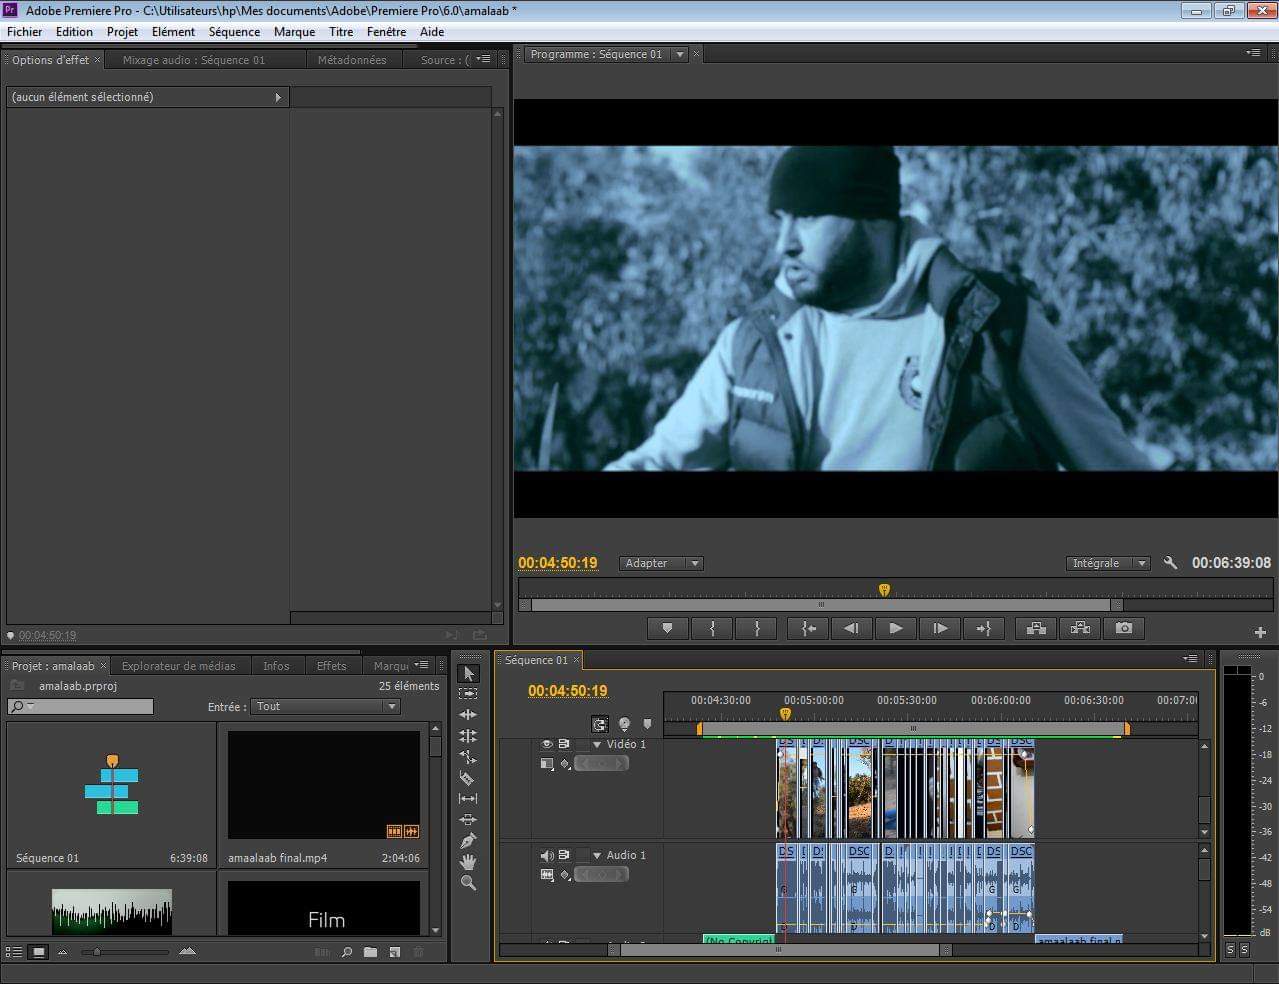Viewport: 1279px width, 984px height.
Task: Click the New Item icon in project panel
Action: pyautogui.click(x=395, y=952)
